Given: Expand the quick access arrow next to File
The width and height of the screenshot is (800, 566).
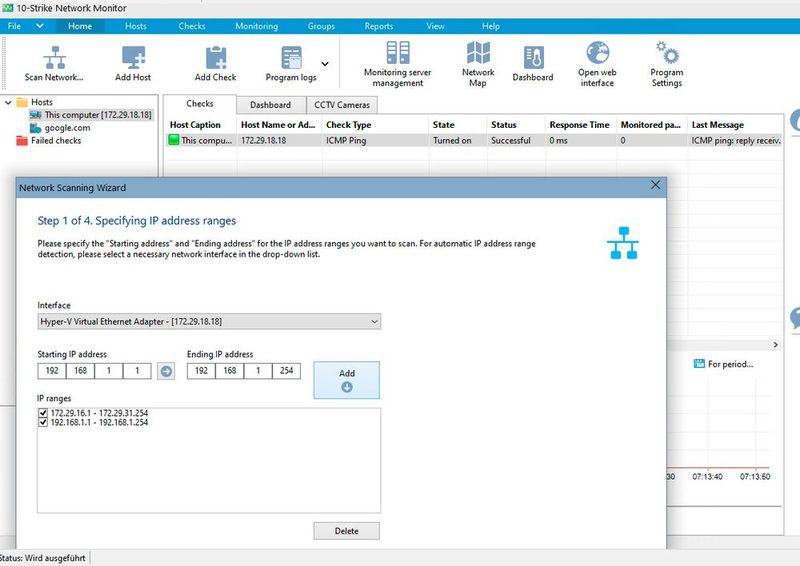Looking at the screenshot, I should 39,26.
